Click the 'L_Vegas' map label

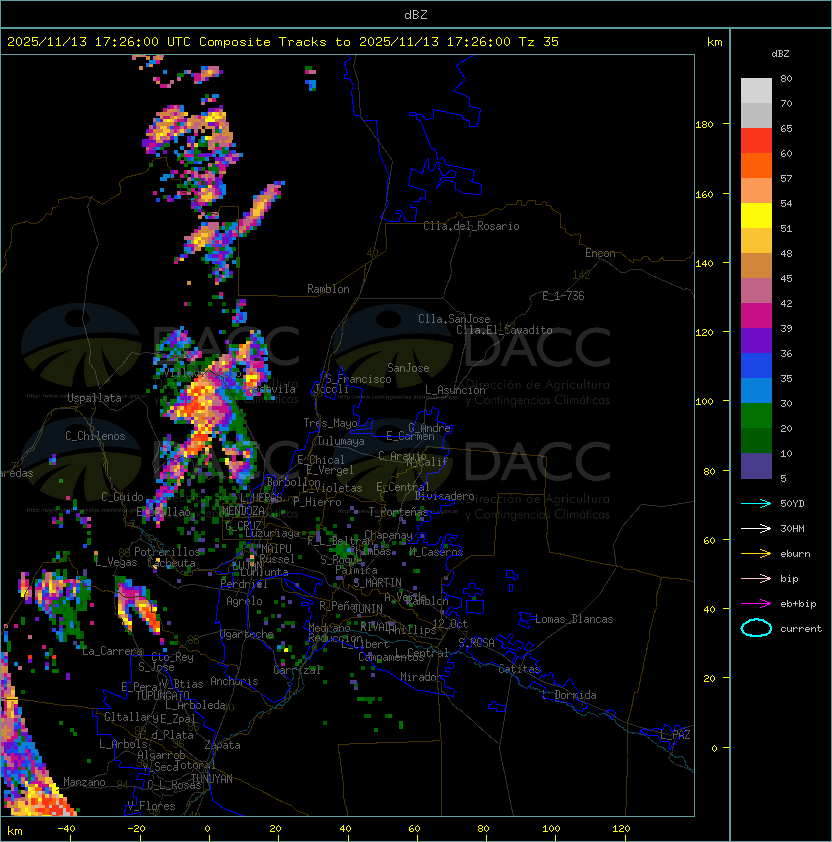[x=116, y=562]
